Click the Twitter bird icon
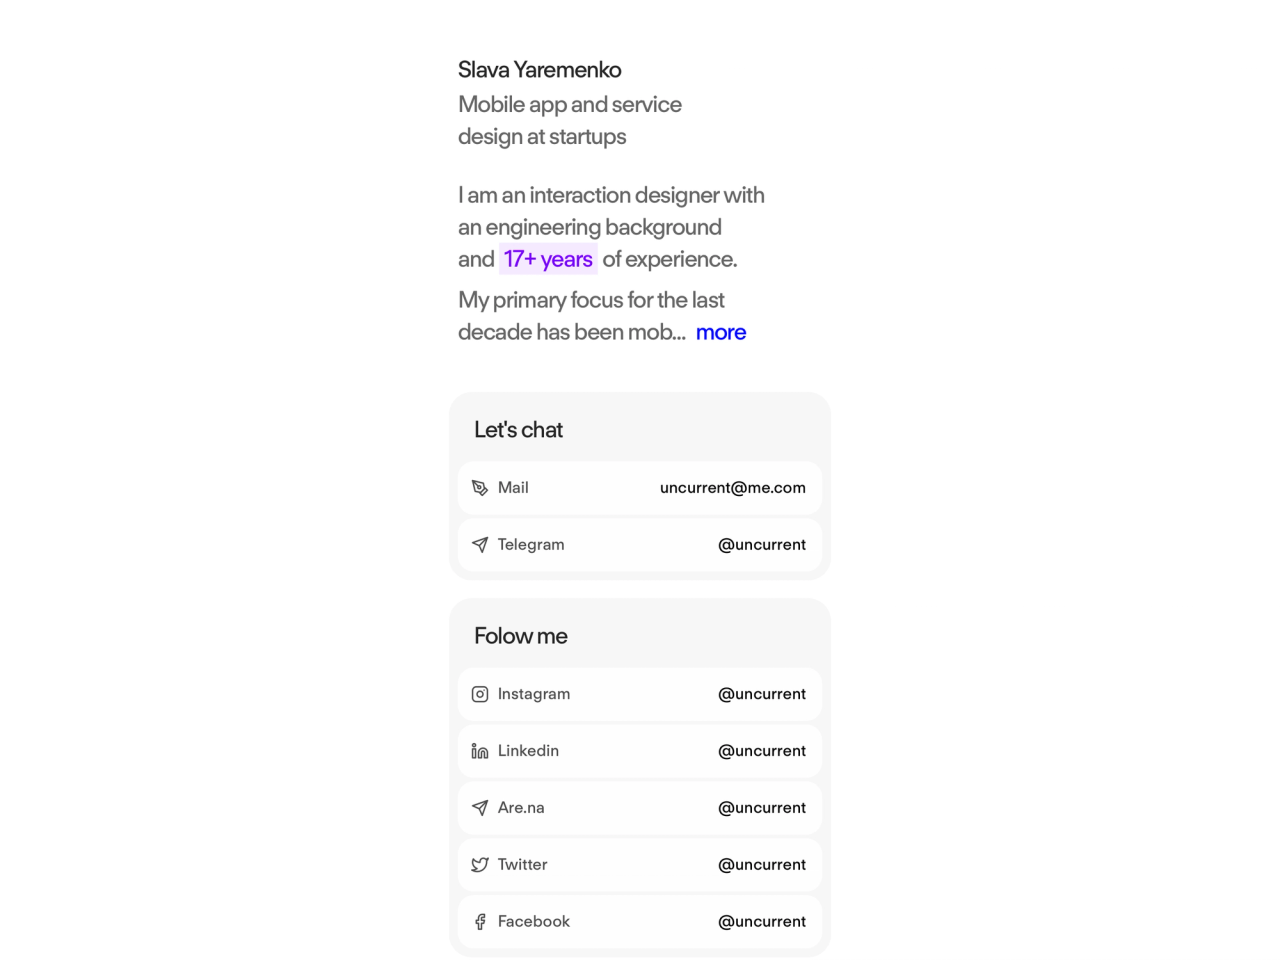 click(480, 865)
